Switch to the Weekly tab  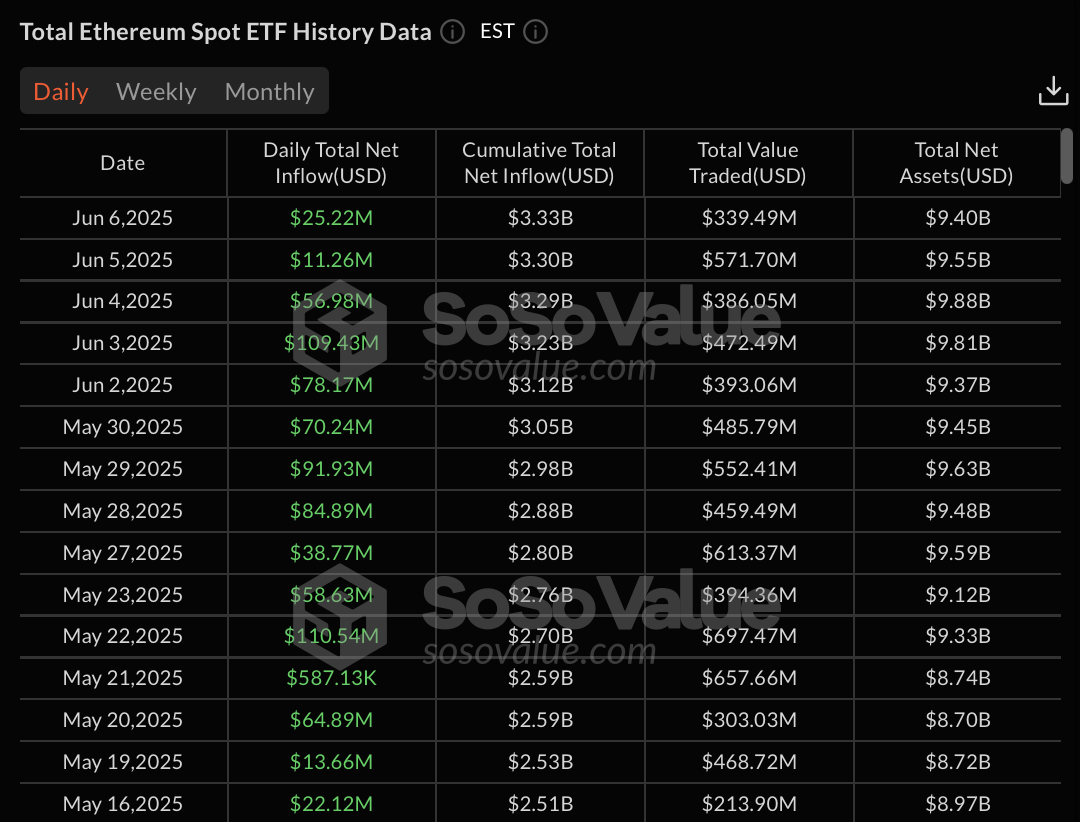(x=156, y=92)
